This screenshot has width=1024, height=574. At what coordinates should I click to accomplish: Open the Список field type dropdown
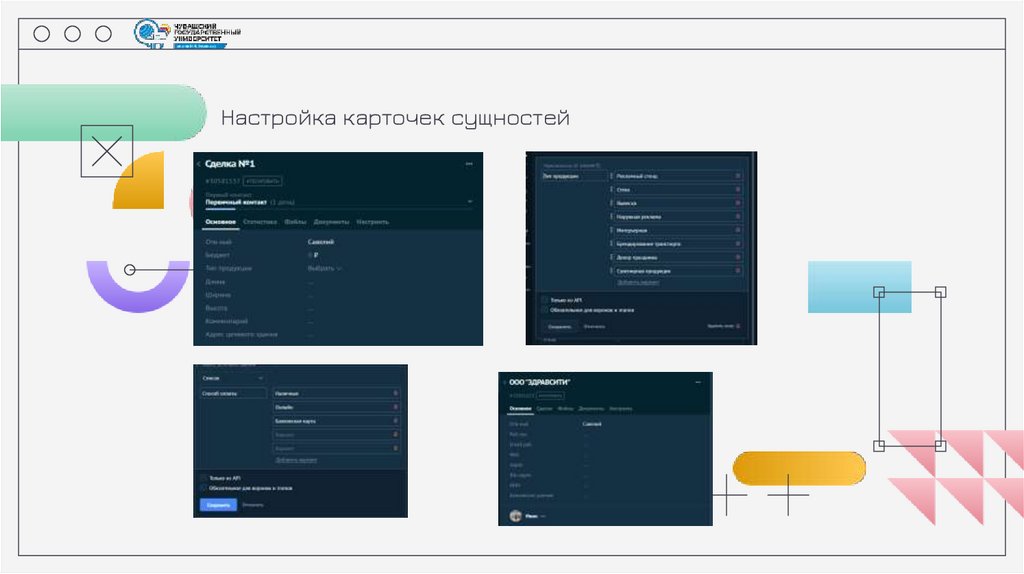tap(232, 378)
